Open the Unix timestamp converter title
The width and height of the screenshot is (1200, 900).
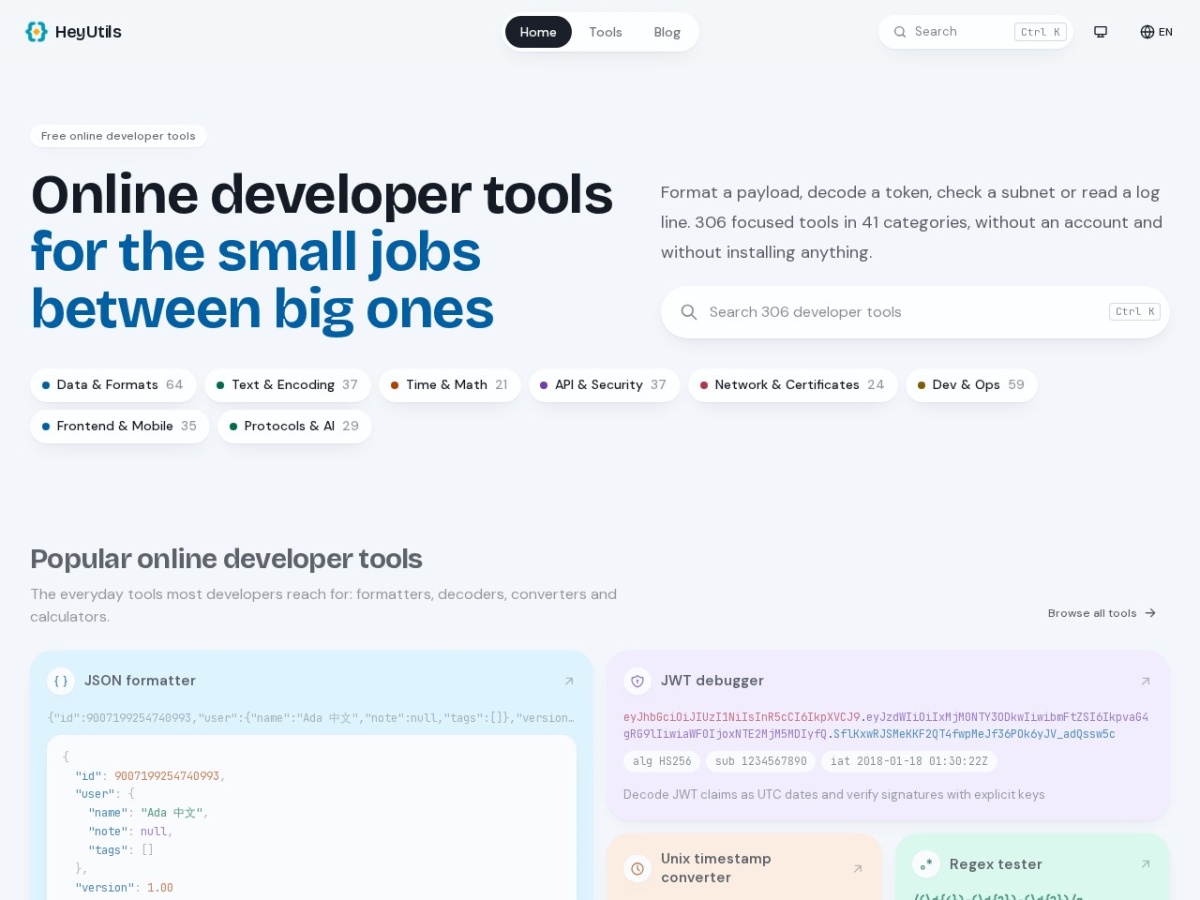[716, 868]
